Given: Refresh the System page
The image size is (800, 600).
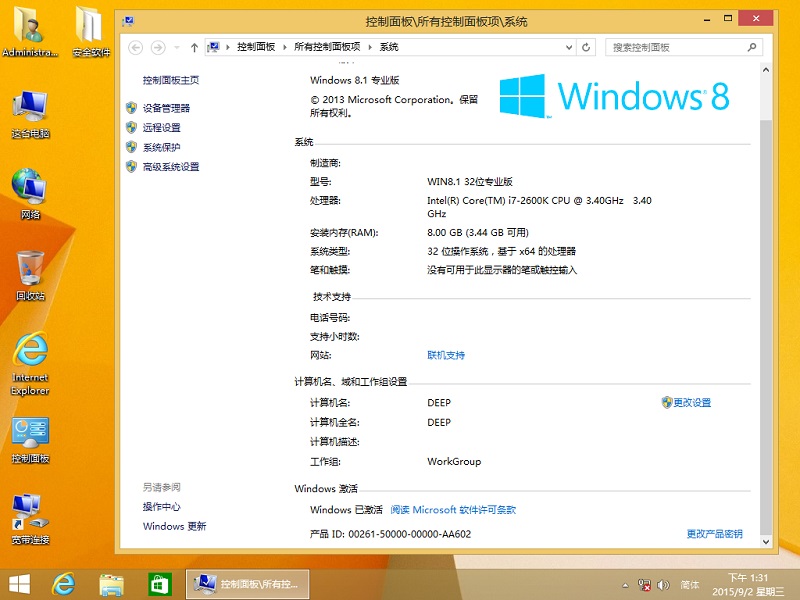Looking at the screenshot, I should [586, 47].
